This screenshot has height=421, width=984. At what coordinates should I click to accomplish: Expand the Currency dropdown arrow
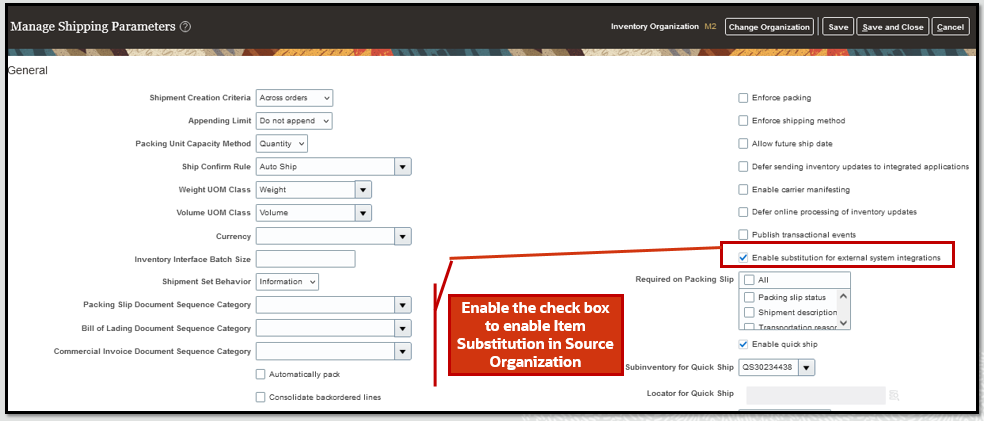[x=403, y=236]
